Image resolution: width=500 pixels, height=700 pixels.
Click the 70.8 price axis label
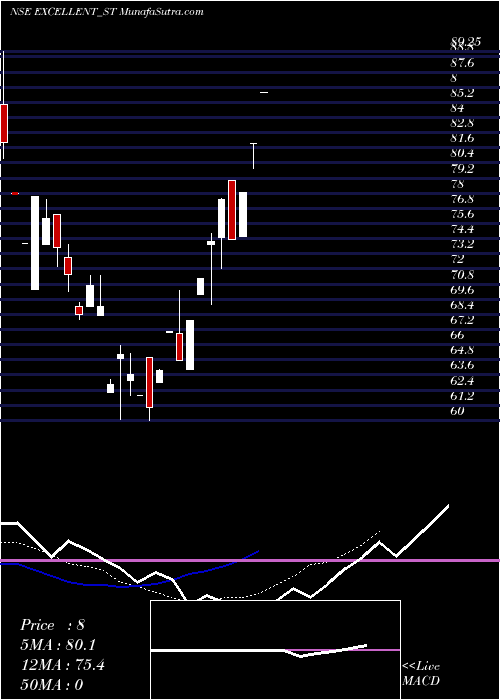(x=462, y=275)
